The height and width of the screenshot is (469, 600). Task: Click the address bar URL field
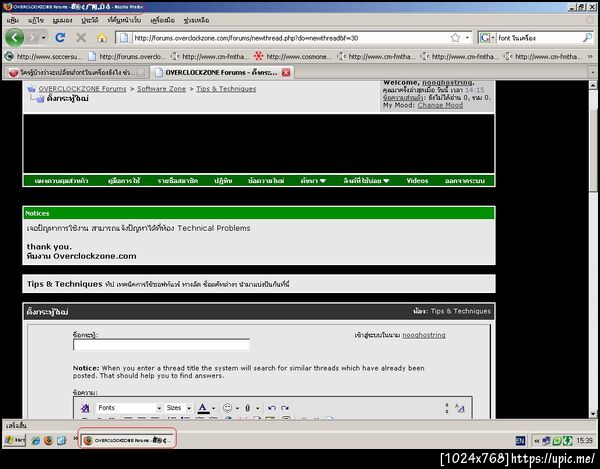tap(291, 38)
